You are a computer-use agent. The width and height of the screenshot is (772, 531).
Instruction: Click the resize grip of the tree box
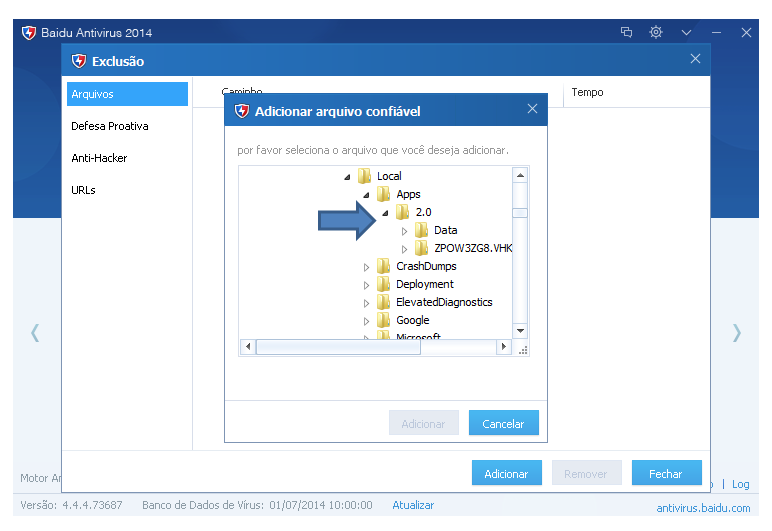click(x=522, y=349)
